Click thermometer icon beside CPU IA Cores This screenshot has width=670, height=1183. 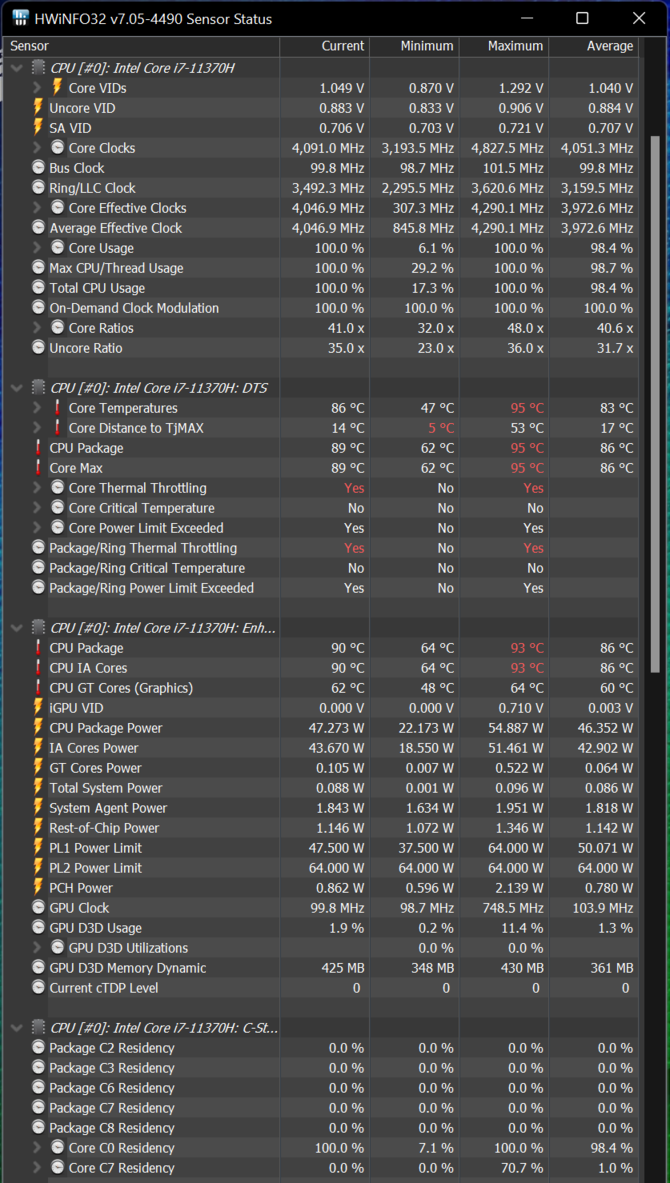[x=38, y=668]
